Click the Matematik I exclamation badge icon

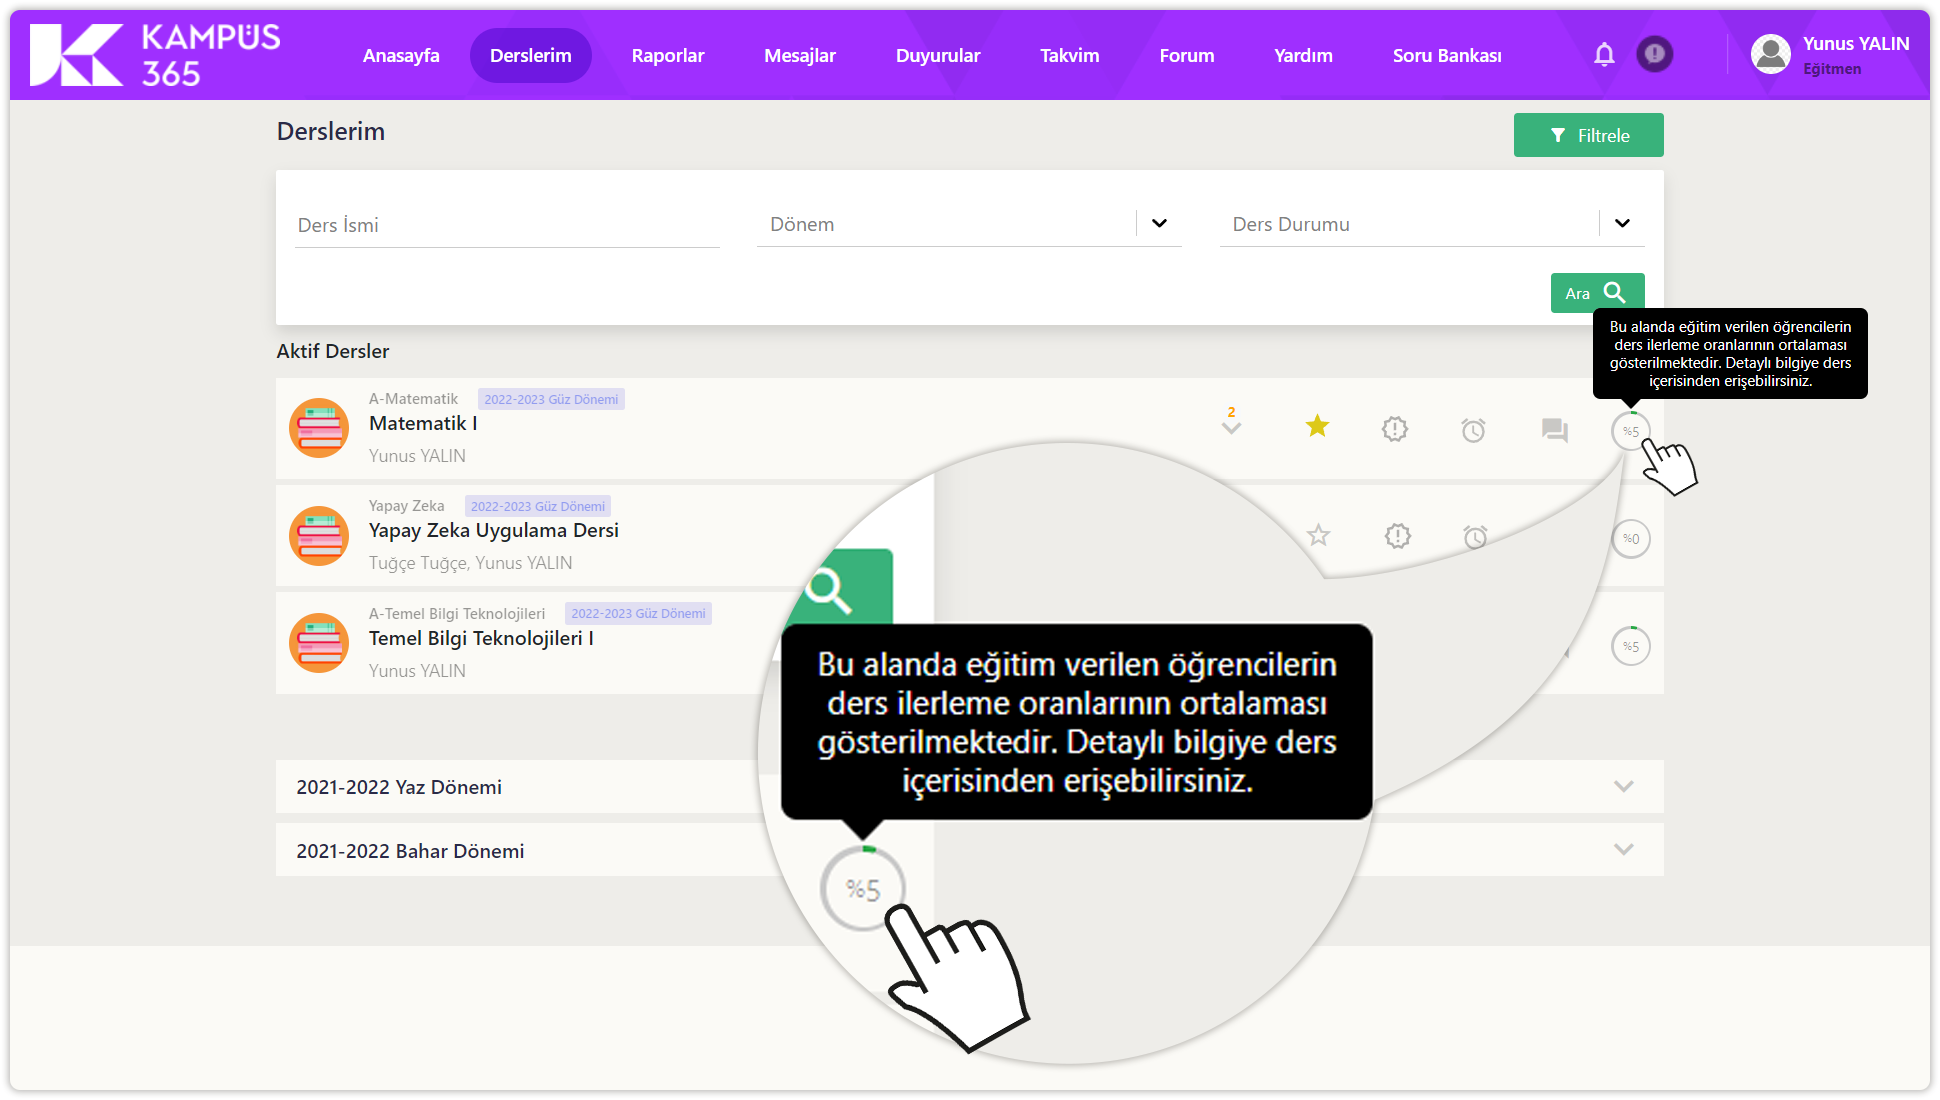[x=1395, y=429]
